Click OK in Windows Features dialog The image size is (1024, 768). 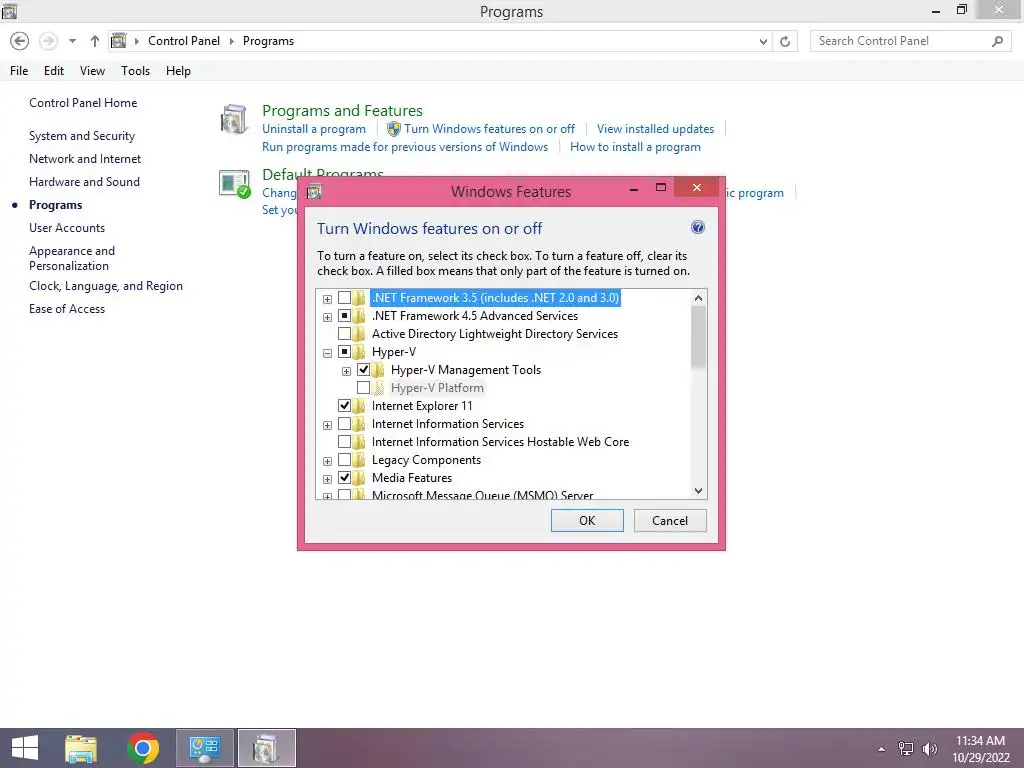pyautogui.click(x=587, y=520)
